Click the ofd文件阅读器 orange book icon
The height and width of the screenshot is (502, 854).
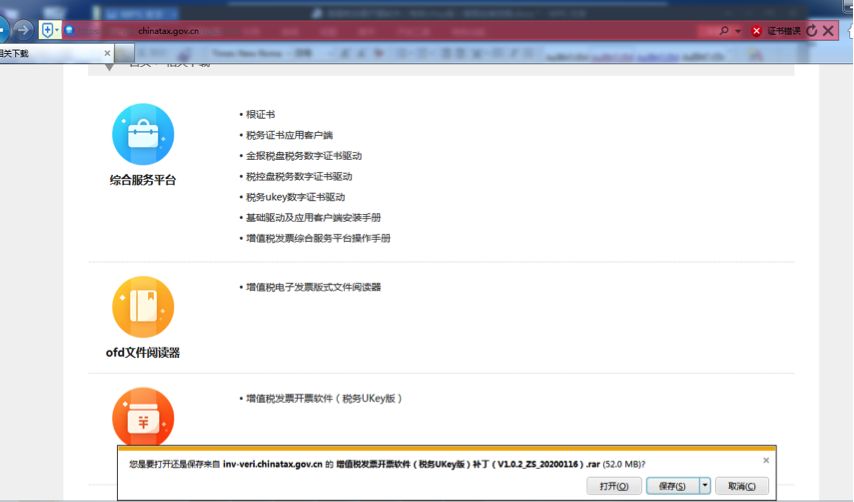point(143,307)
